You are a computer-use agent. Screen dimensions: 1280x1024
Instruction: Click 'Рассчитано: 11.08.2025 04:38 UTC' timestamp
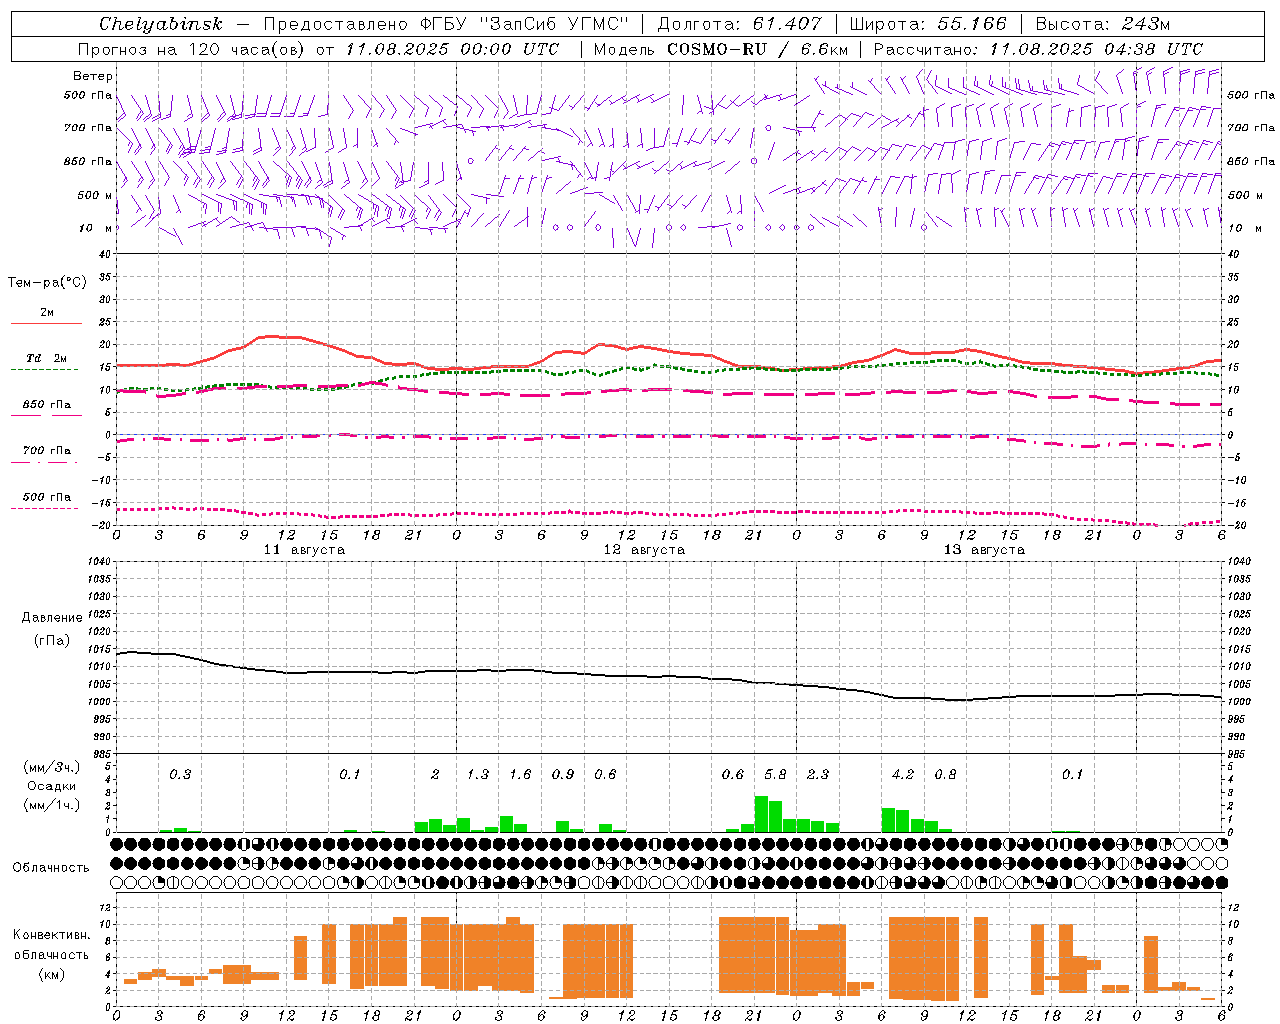coord(1038,49)
